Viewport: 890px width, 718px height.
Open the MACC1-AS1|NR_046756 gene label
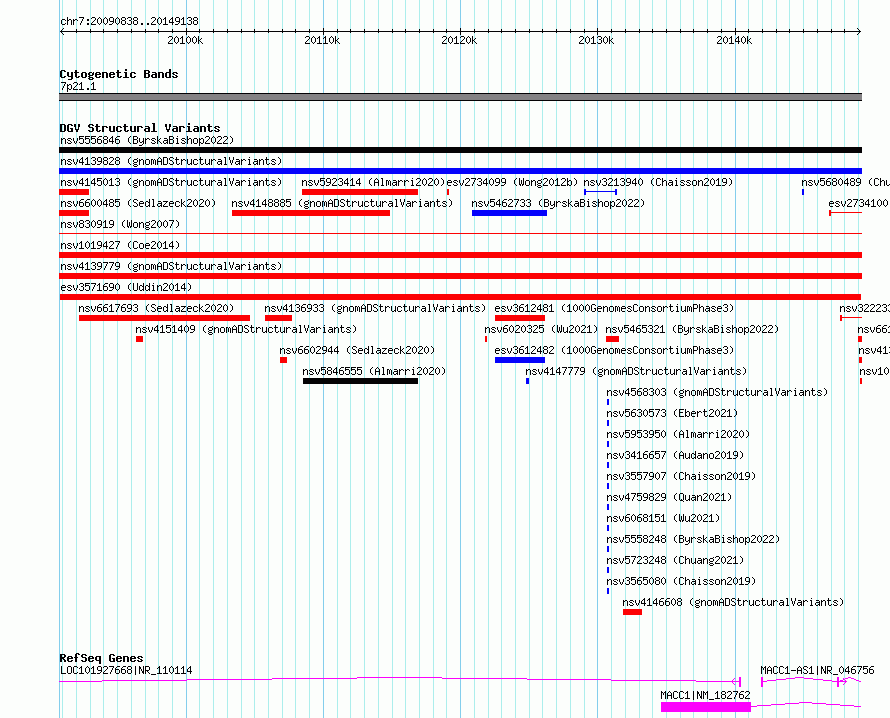point(817,670)
